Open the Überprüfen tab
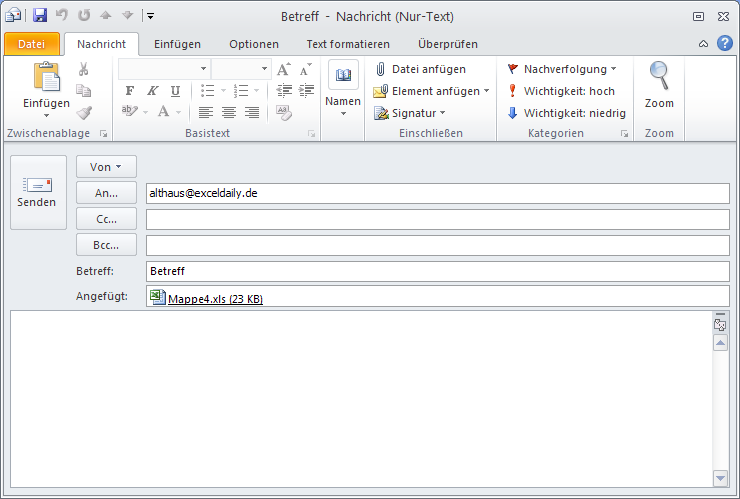Image resolution: width=740 pixels, height=499 pixels. [x=448, y=44]
